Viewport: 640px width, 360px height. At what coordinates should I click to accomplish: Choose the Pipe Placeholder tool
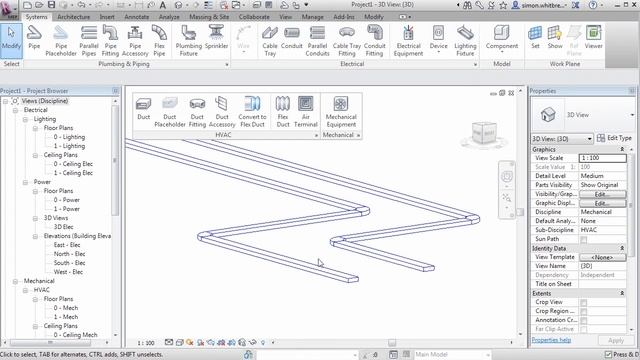pos(61,41)
